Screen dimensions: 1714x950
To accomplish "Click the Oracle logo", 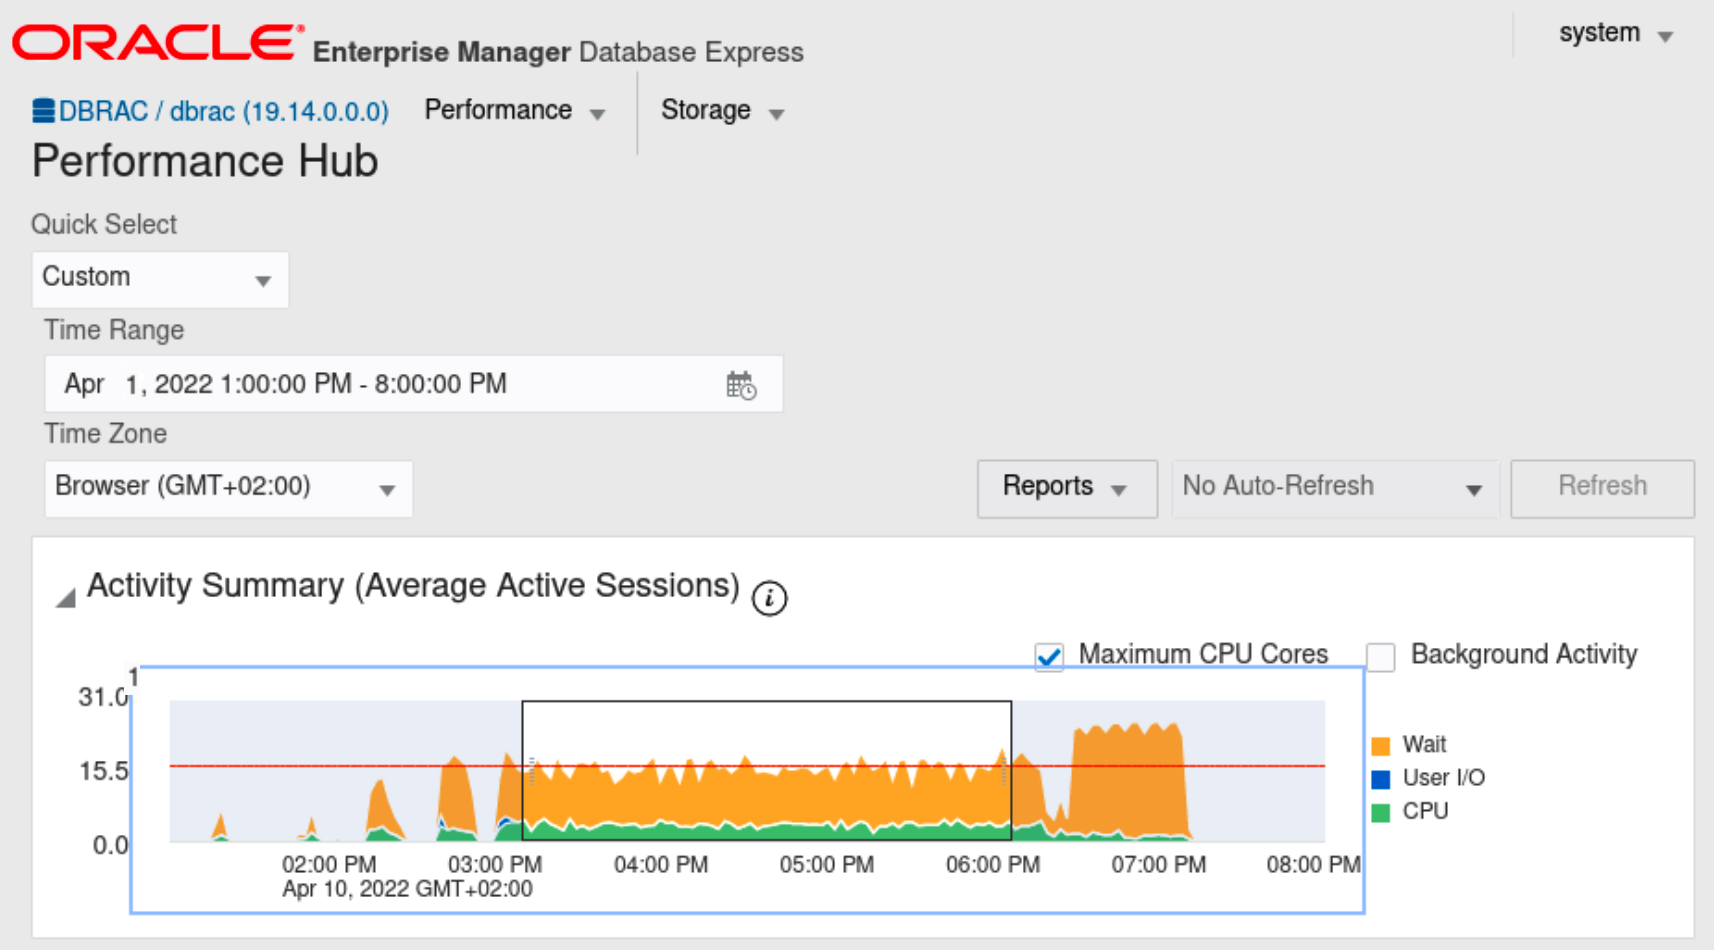I will tap(158, 43).
